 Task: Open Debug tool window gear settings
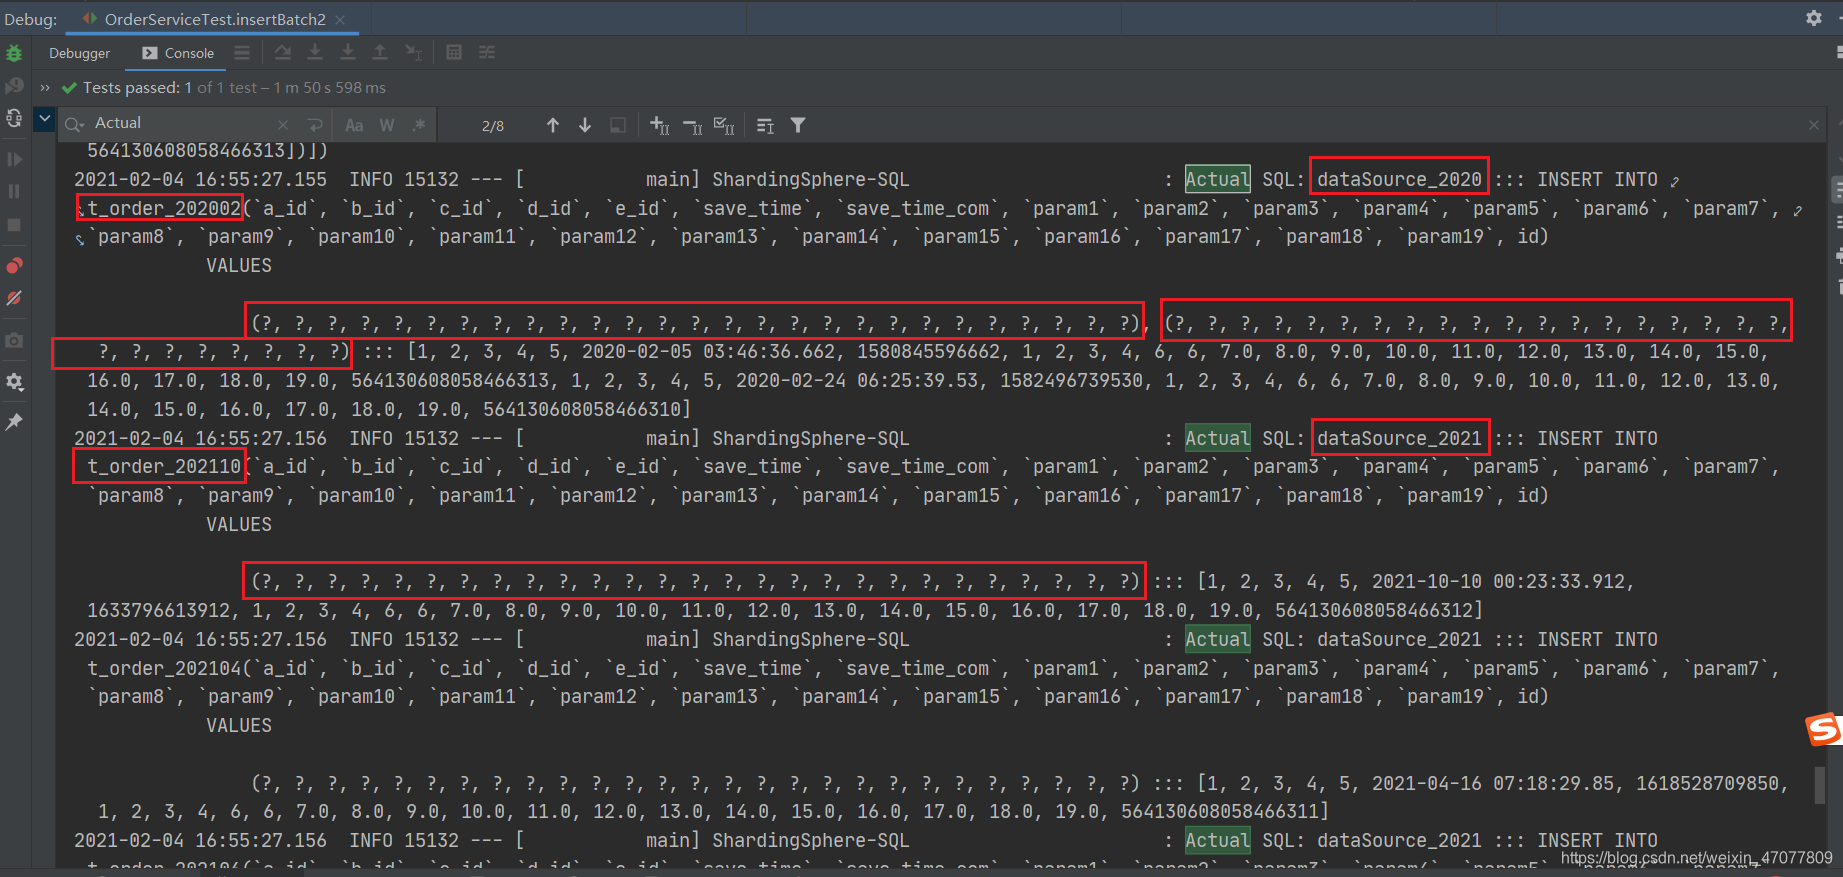coord(1814,18)
